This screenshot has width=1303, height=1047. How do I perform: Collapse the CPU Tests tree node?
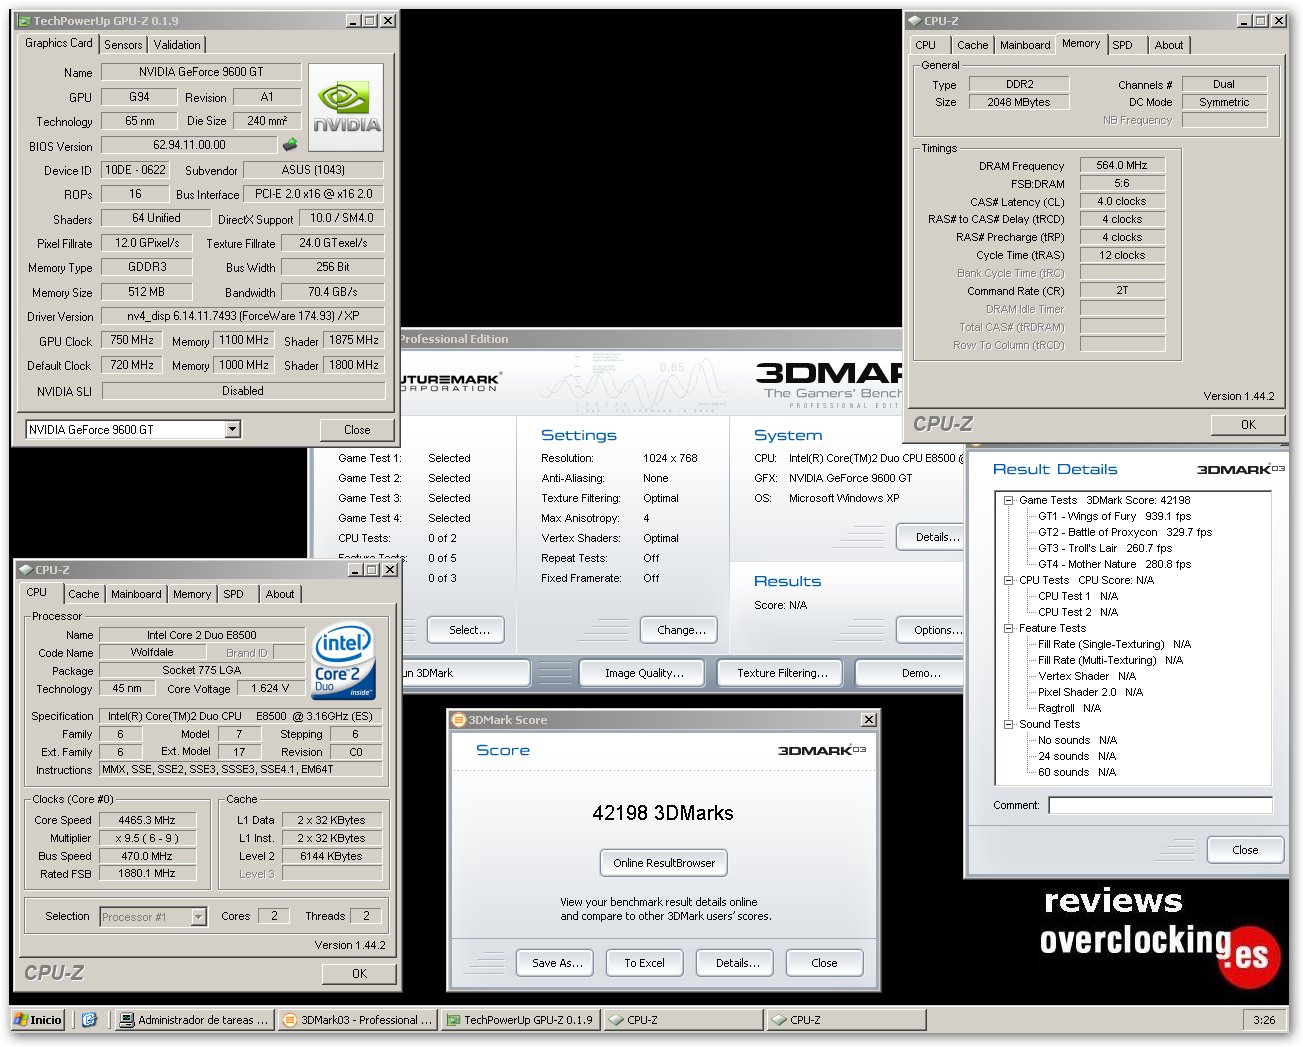click(x=1009, y=580)
